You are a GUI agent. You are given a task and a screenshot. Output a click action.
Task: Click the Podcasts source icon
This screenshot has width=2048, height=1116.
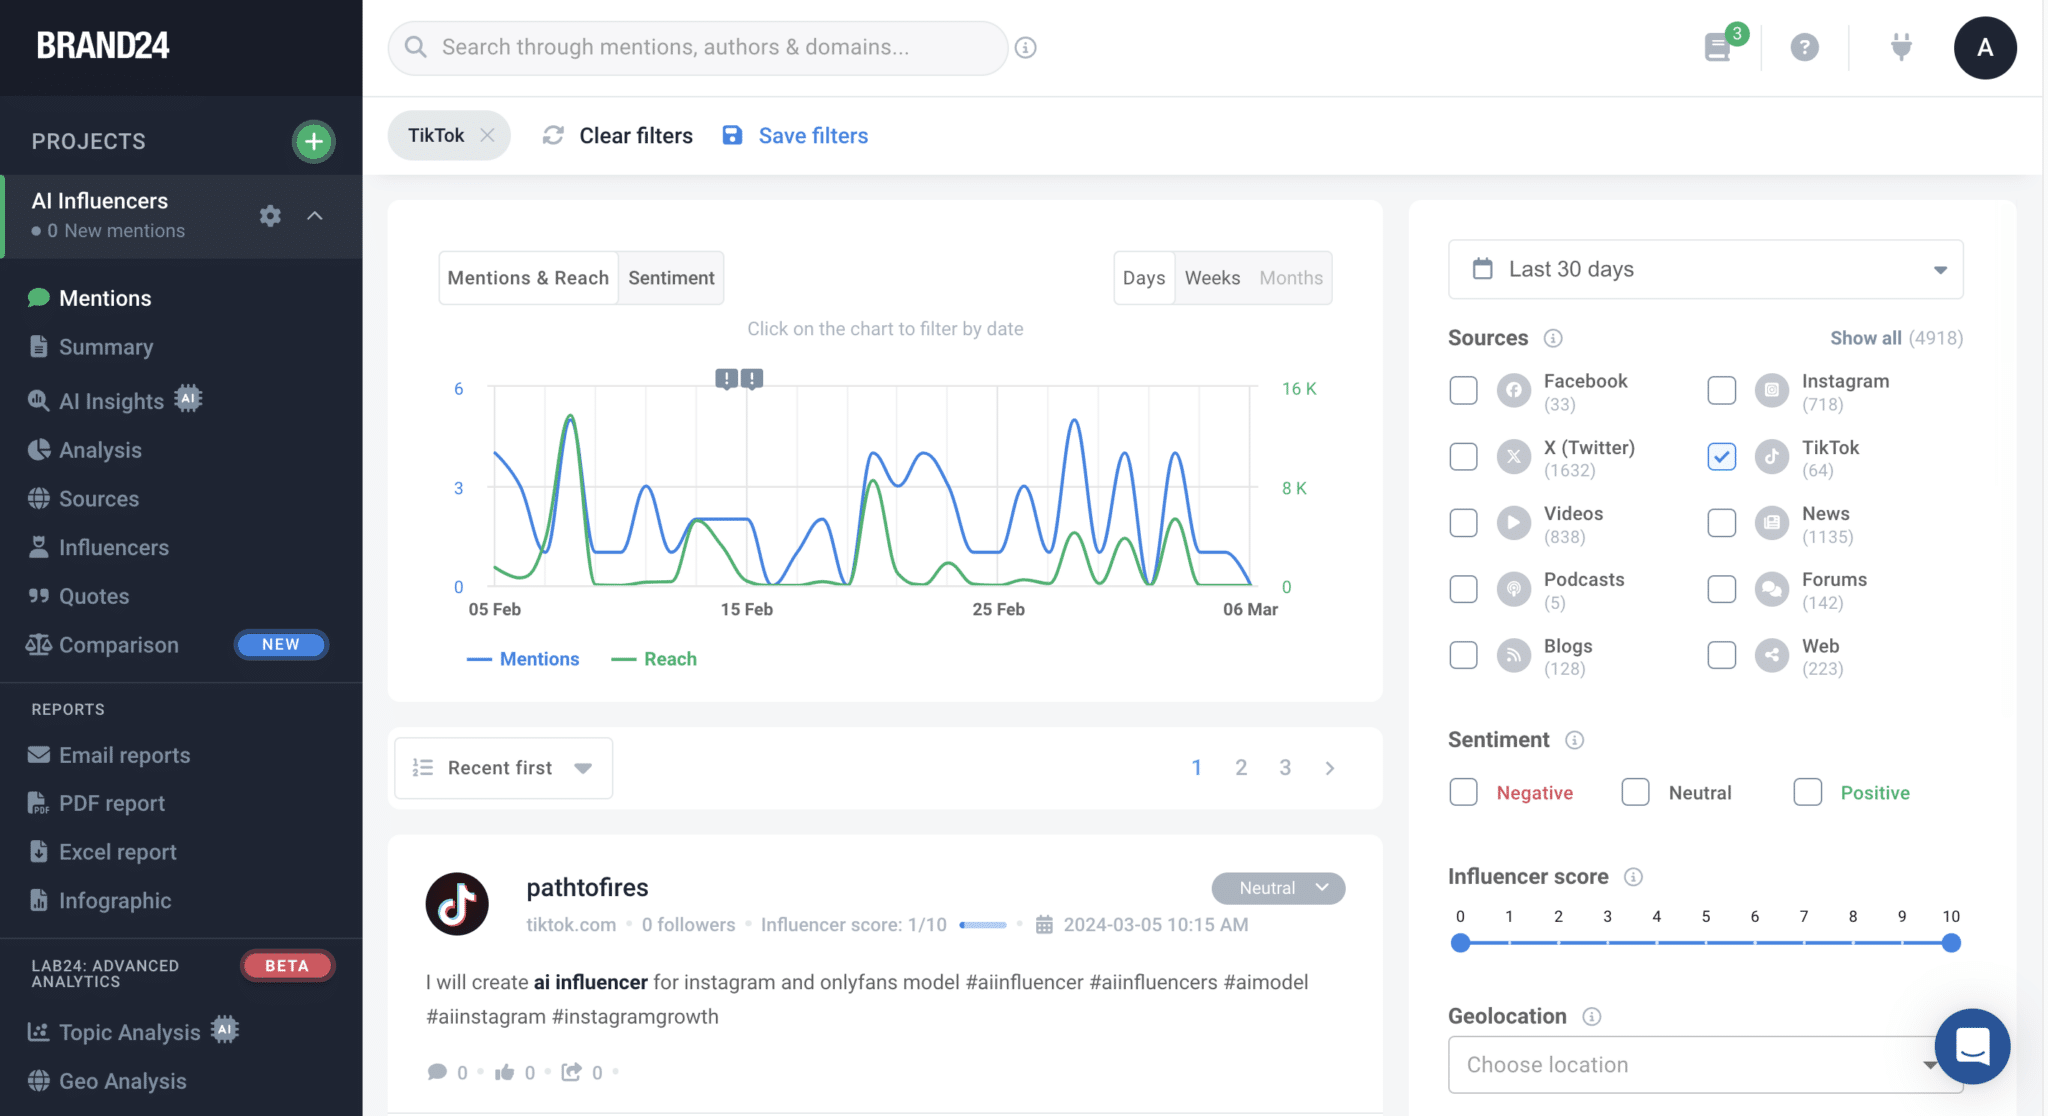(x=1513, y=589)
